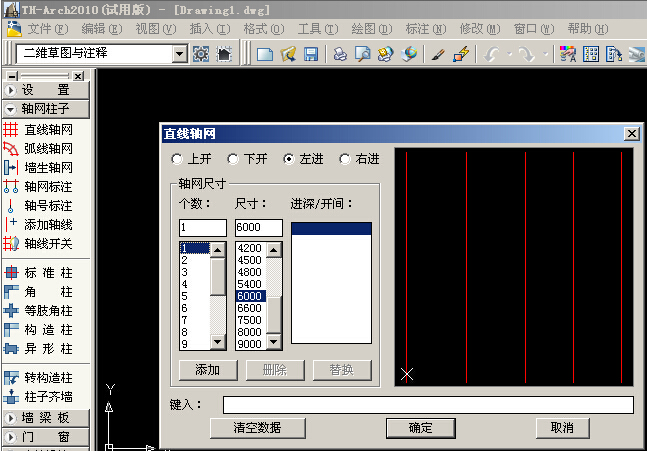Viewport: 647px width, 451px height.
Task: Select the 等肢角柱 tool icon
Action: [x=11, y=310]
